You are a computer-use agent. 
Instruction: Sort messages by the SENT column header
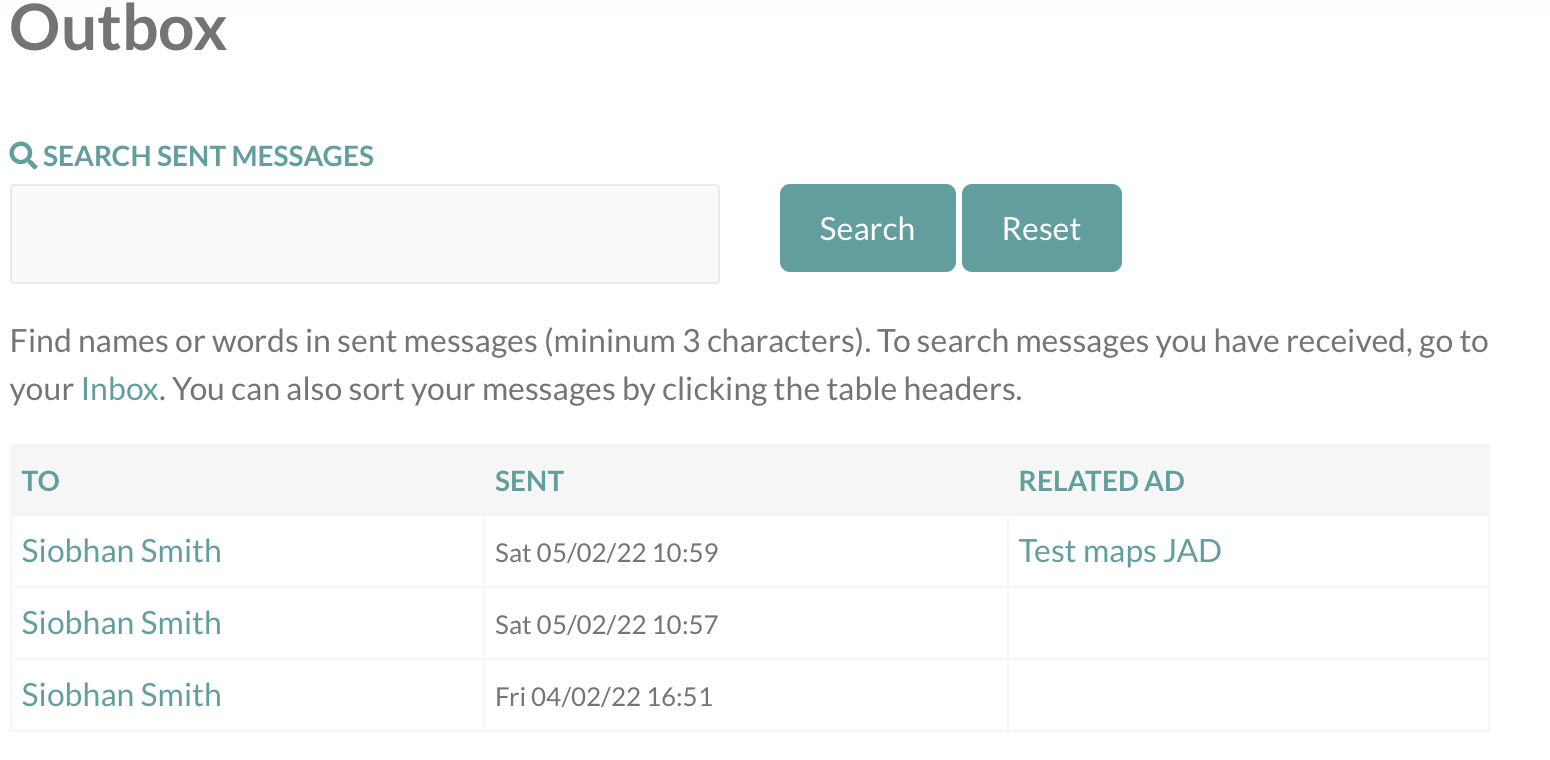tap(529, 481)
